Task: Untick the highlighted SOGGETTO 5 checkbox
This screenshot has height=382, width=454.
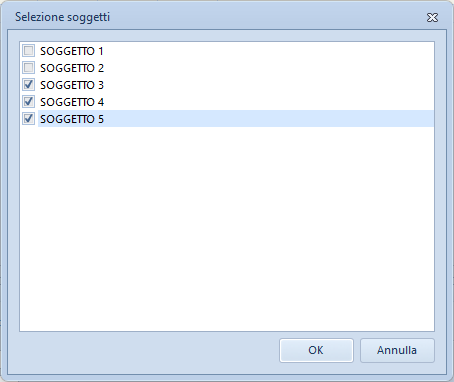Action: pos(28,119)
